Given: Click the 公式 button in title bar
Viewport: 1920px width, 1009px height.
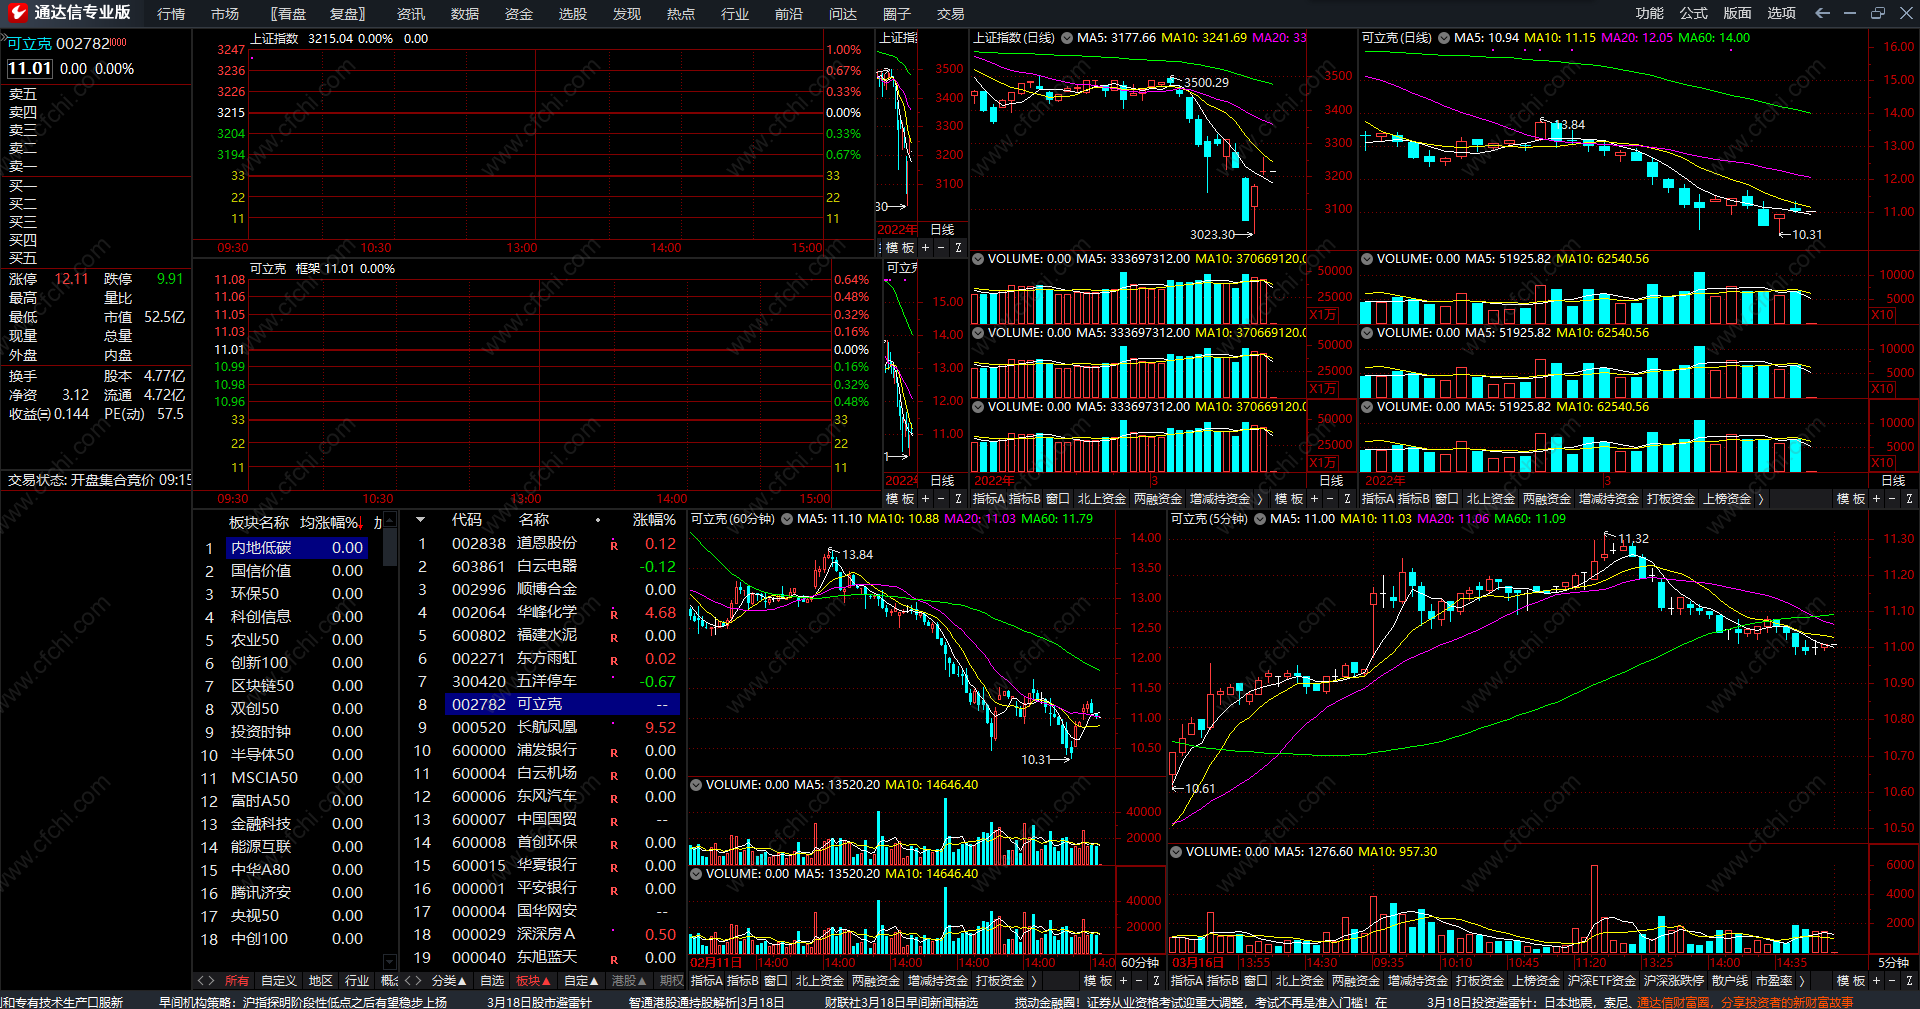Looking at the screenshot, I should [x=1694, y=13].
